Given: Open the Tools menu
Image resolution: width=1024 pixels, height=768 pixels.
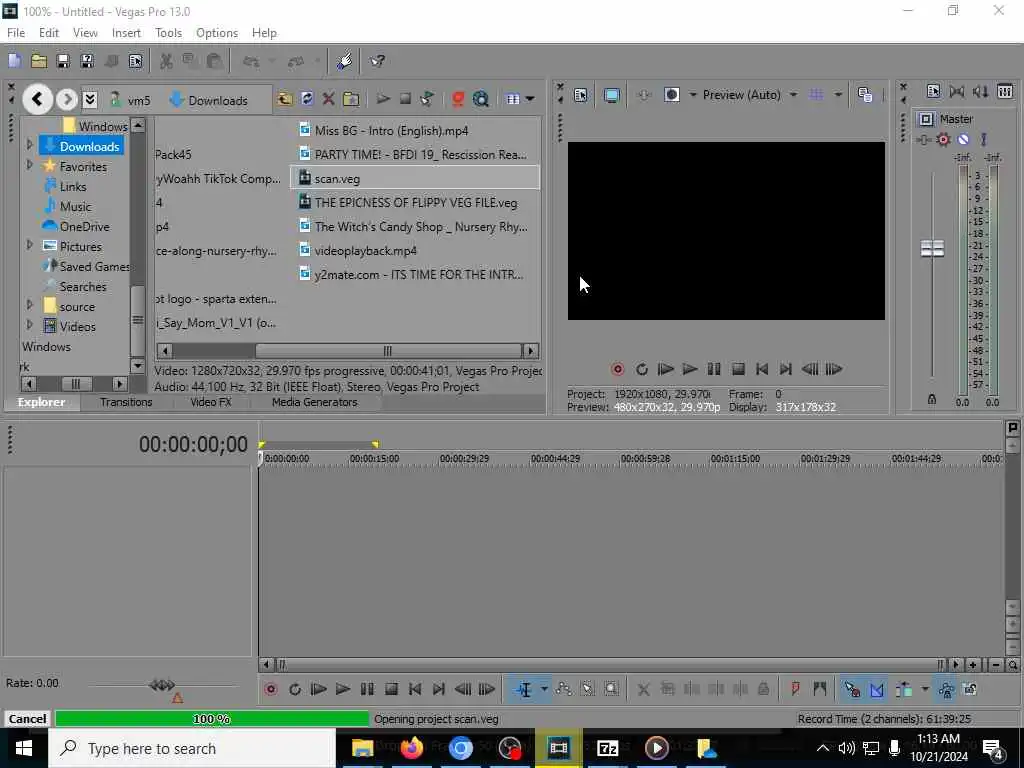Looking at the screenshot, I should point(168,33).
